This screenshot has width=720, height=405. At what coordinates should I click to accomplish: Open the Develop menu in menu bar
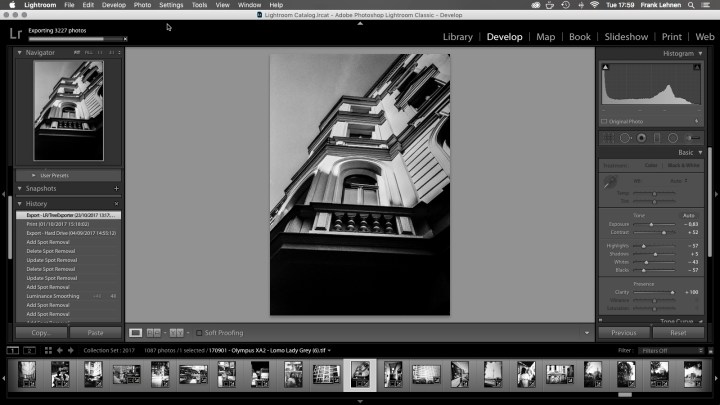tap(114, 5)
